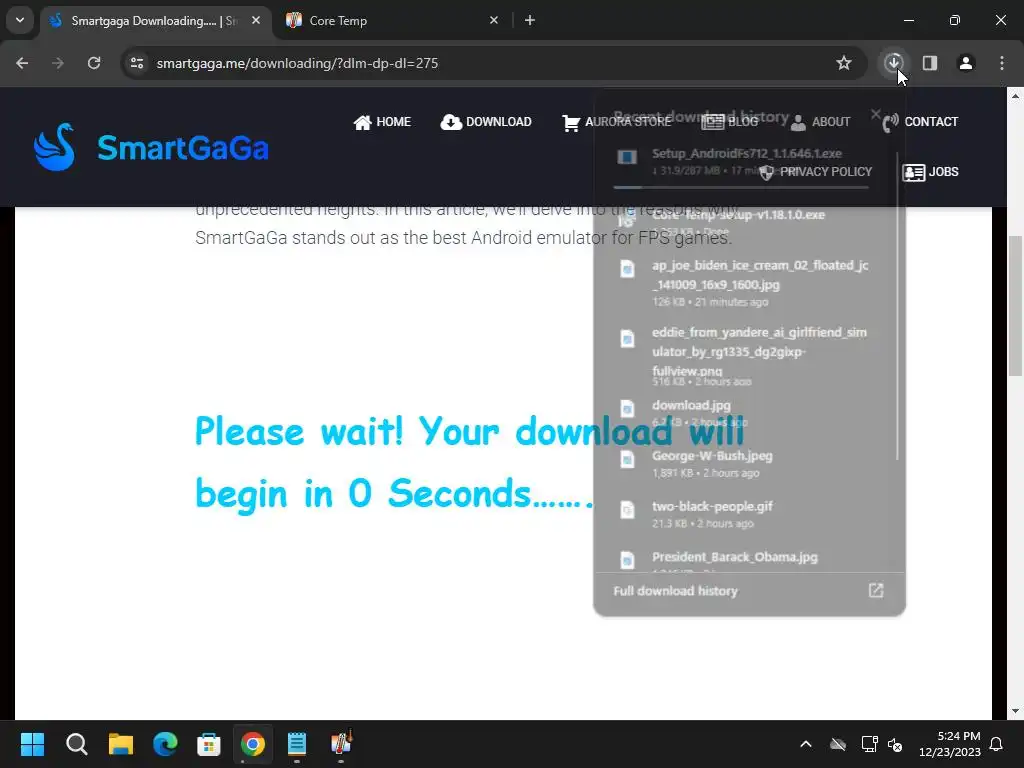The image size is (1024, 768).
Task: Open a new tab with plus button
Action: coord(530,20)
